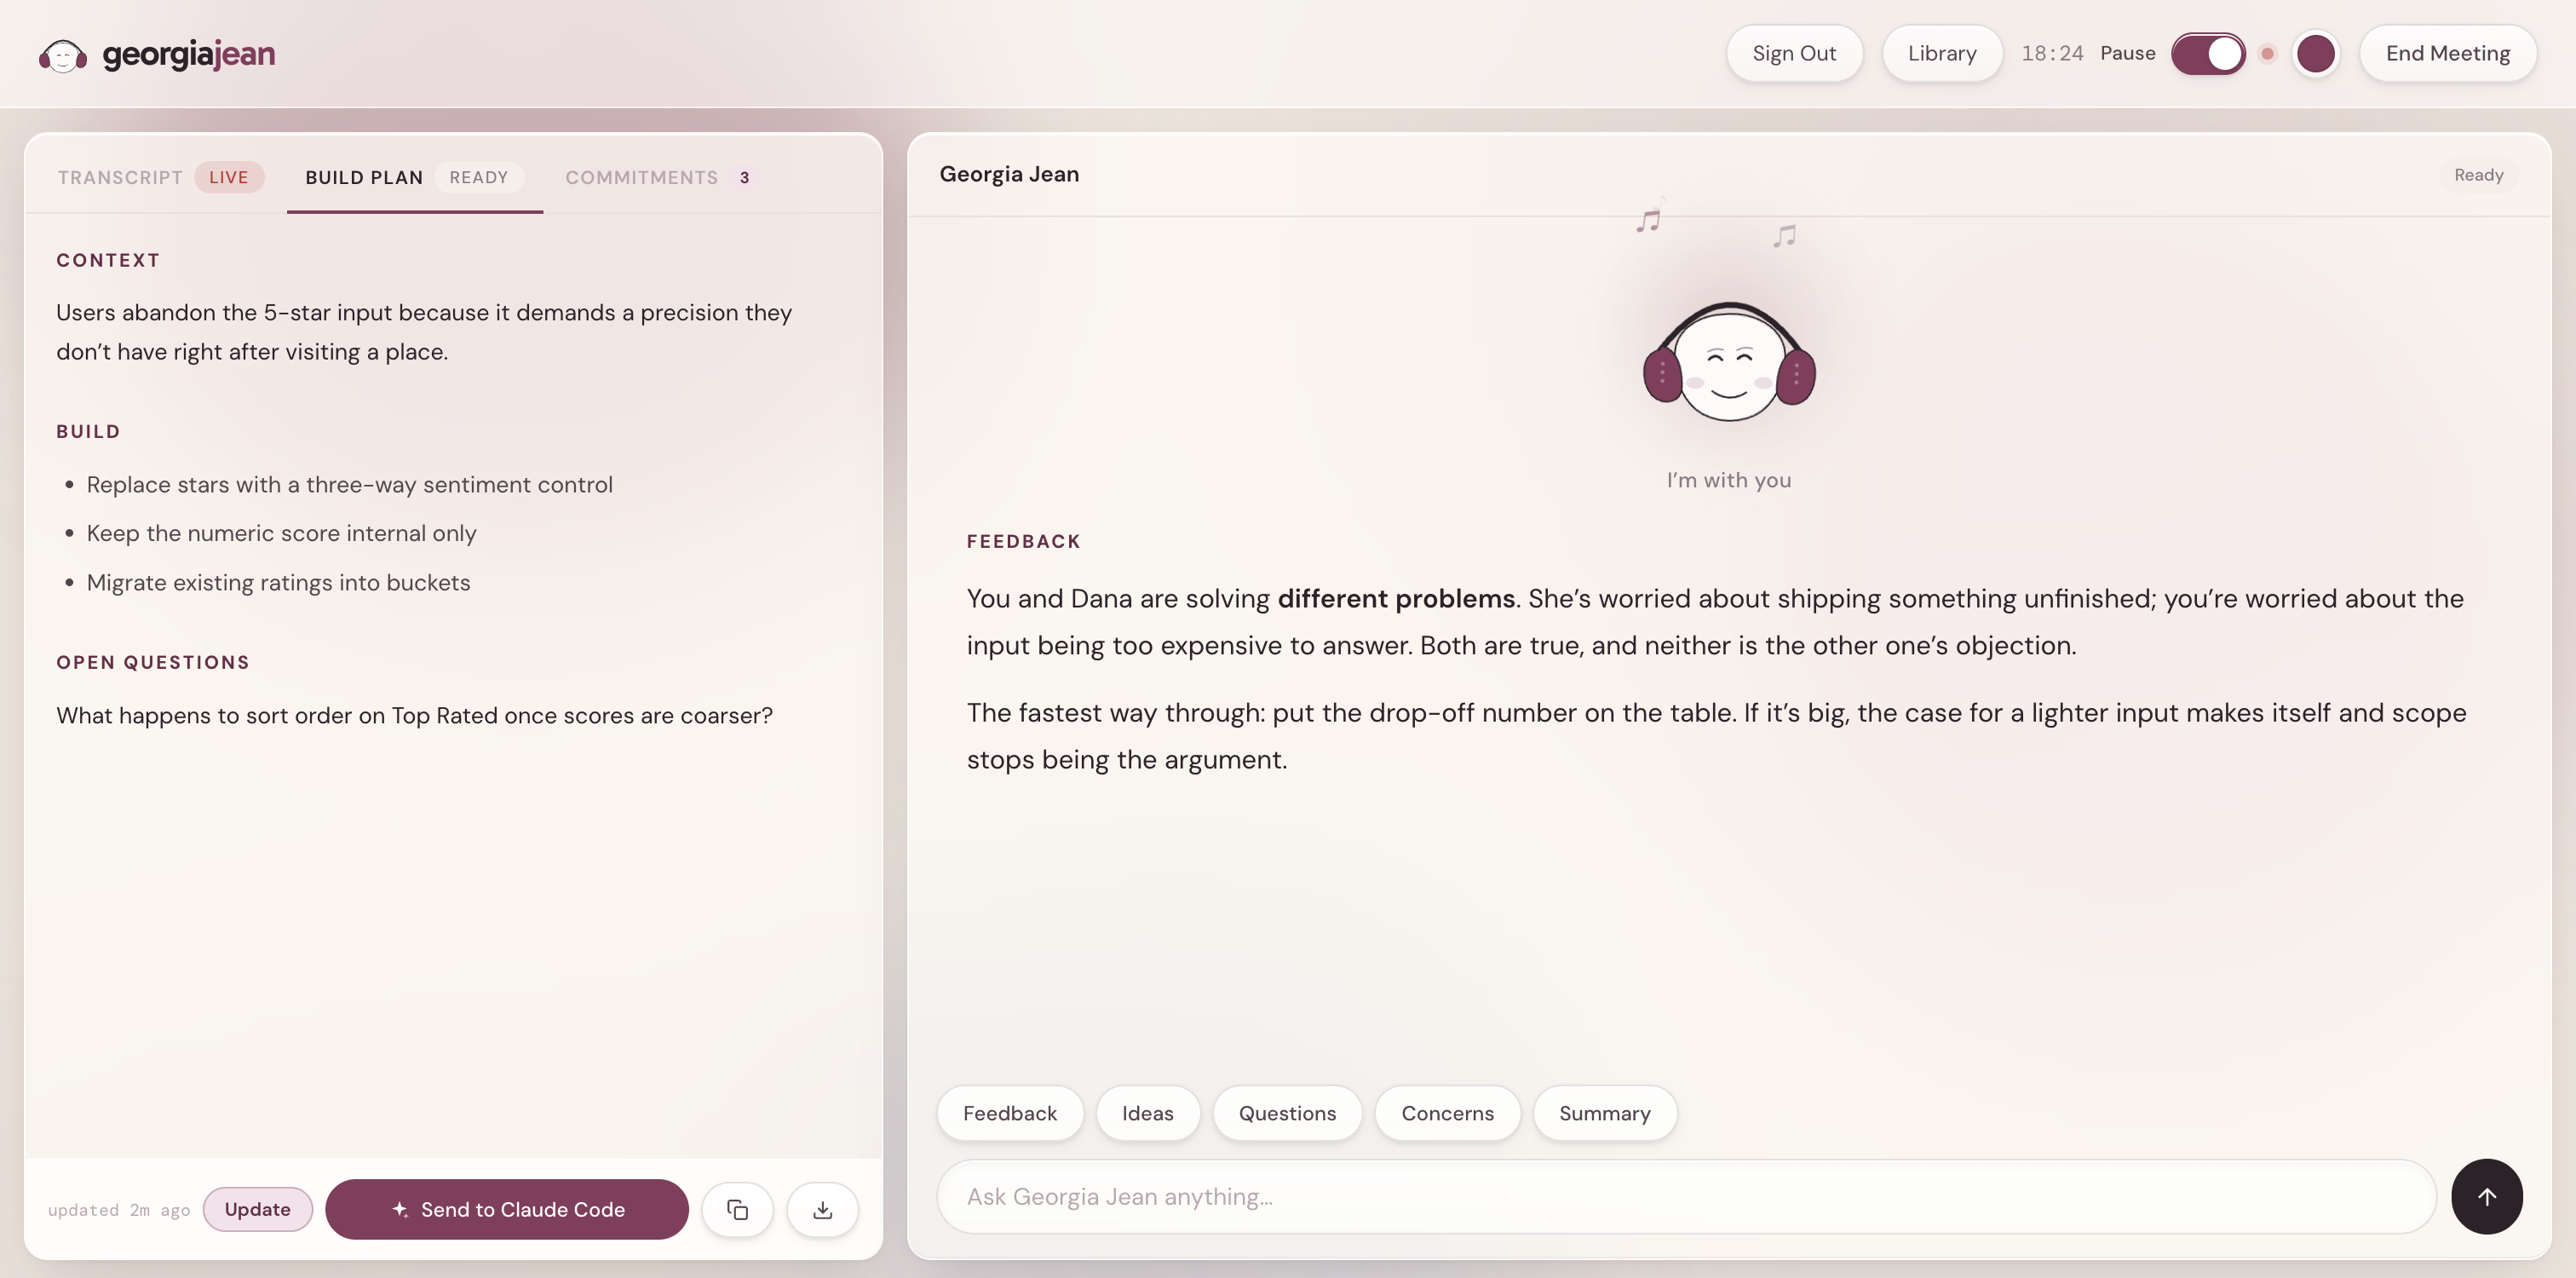Viewport: 2576px width, 1278px height.
Task: Click the Georgia Jean panel title
Action: click(x=1008, y=174)
